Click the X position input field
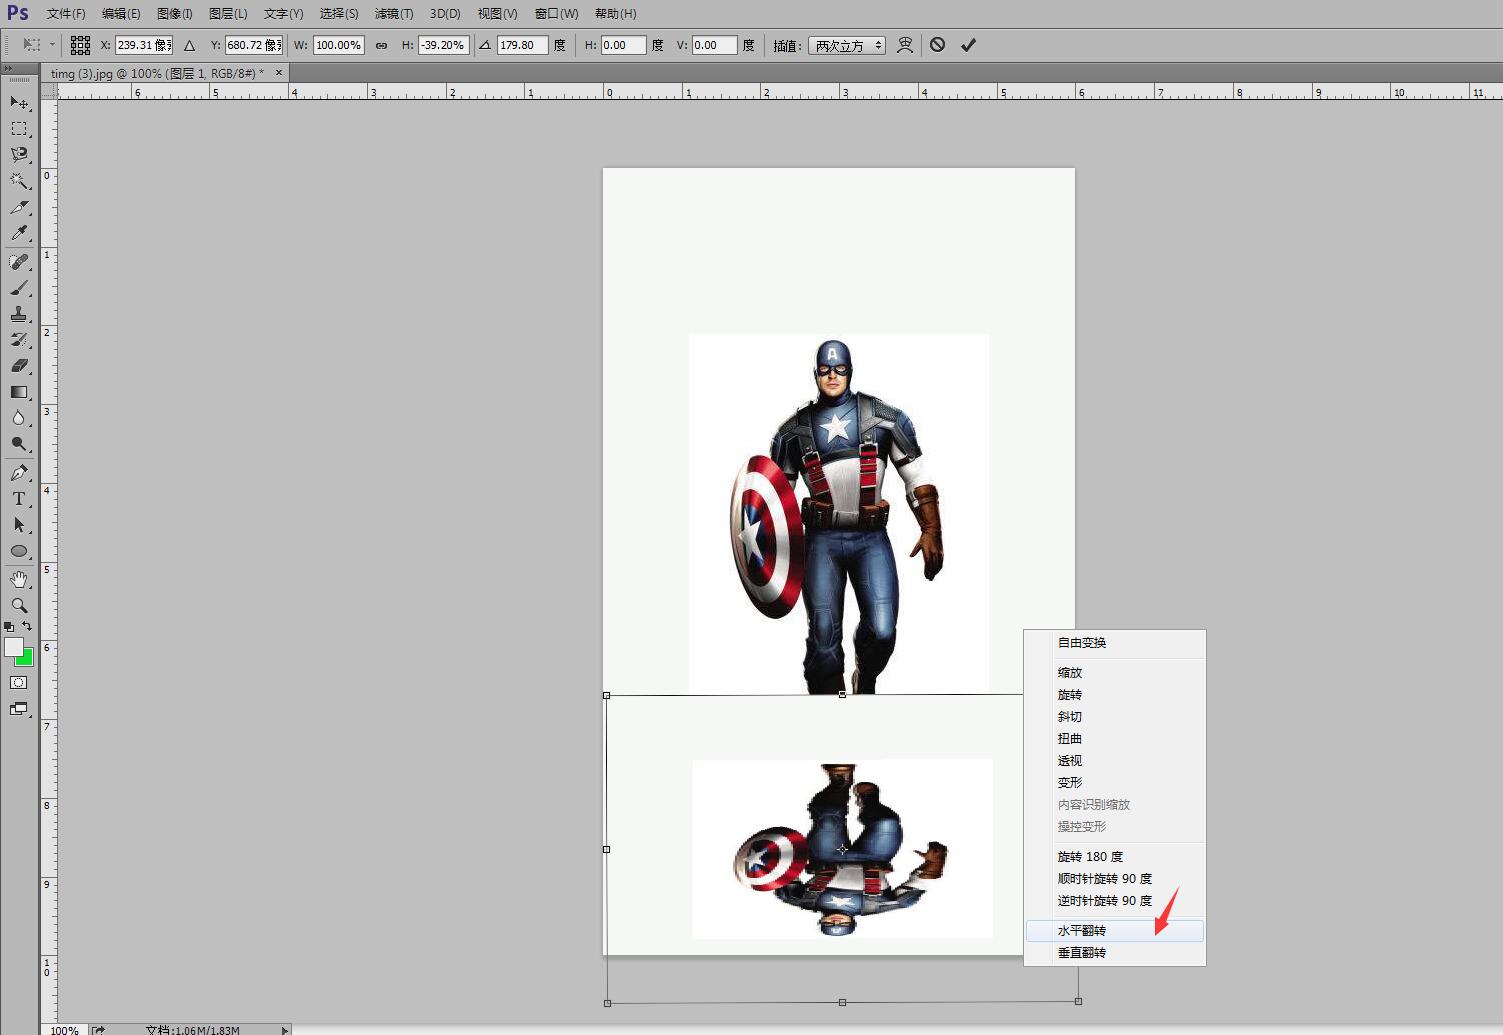 144,45
